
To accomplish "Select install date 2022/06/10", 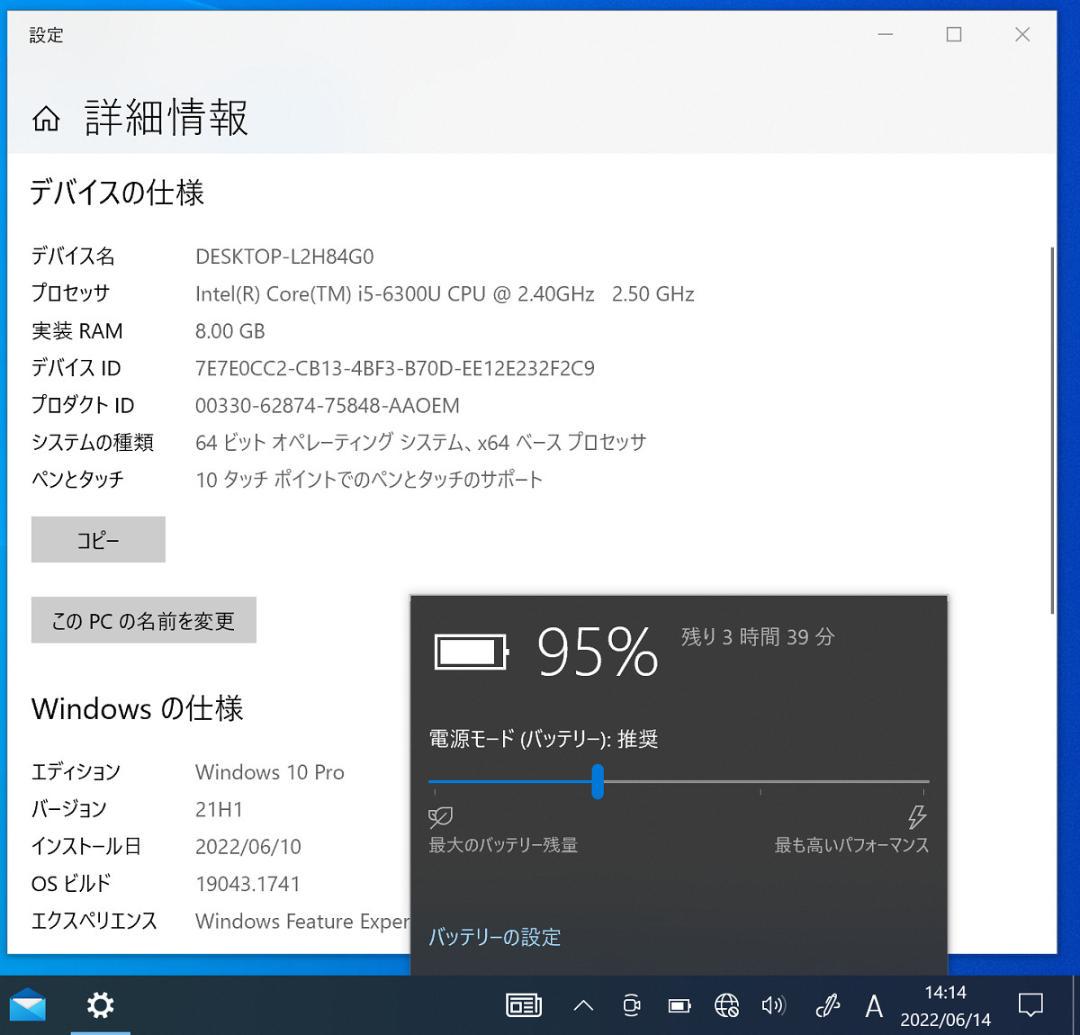I will 248,847.
